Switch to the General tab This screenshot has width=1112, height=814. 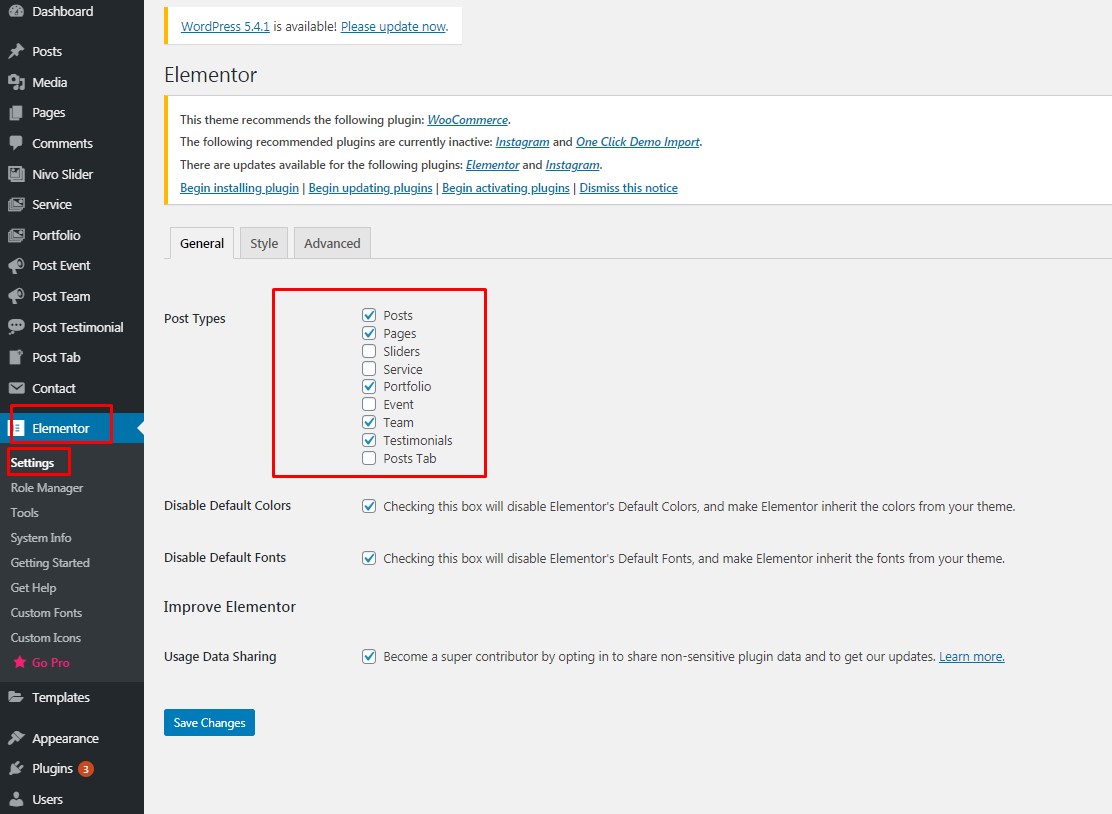[202, 243]
